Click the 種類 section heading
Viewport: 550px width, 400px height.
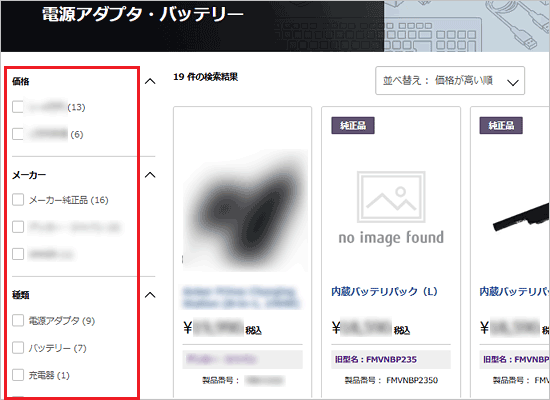21,295
